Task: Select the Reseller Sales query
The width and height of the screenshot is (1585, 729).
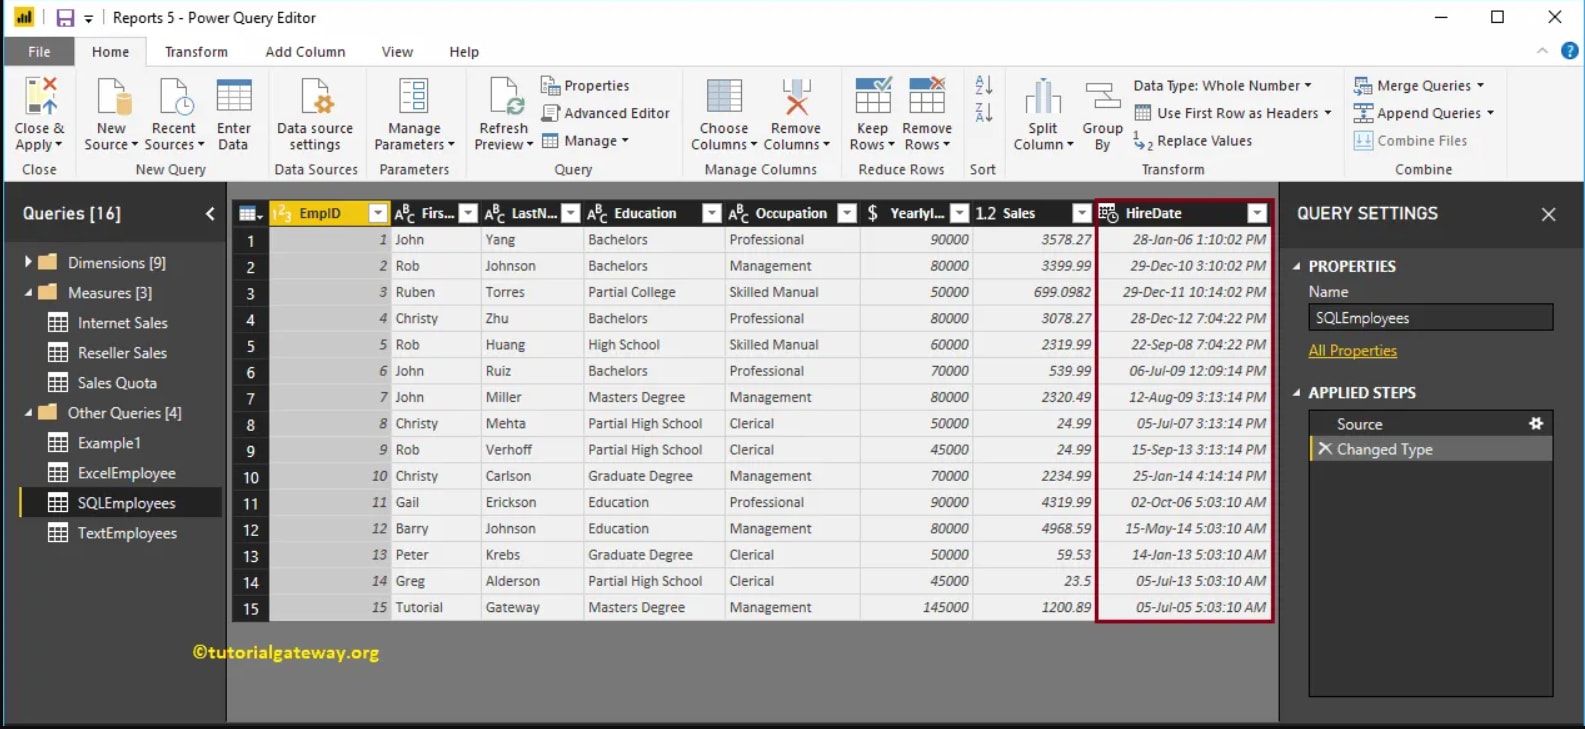Action: 122,353
